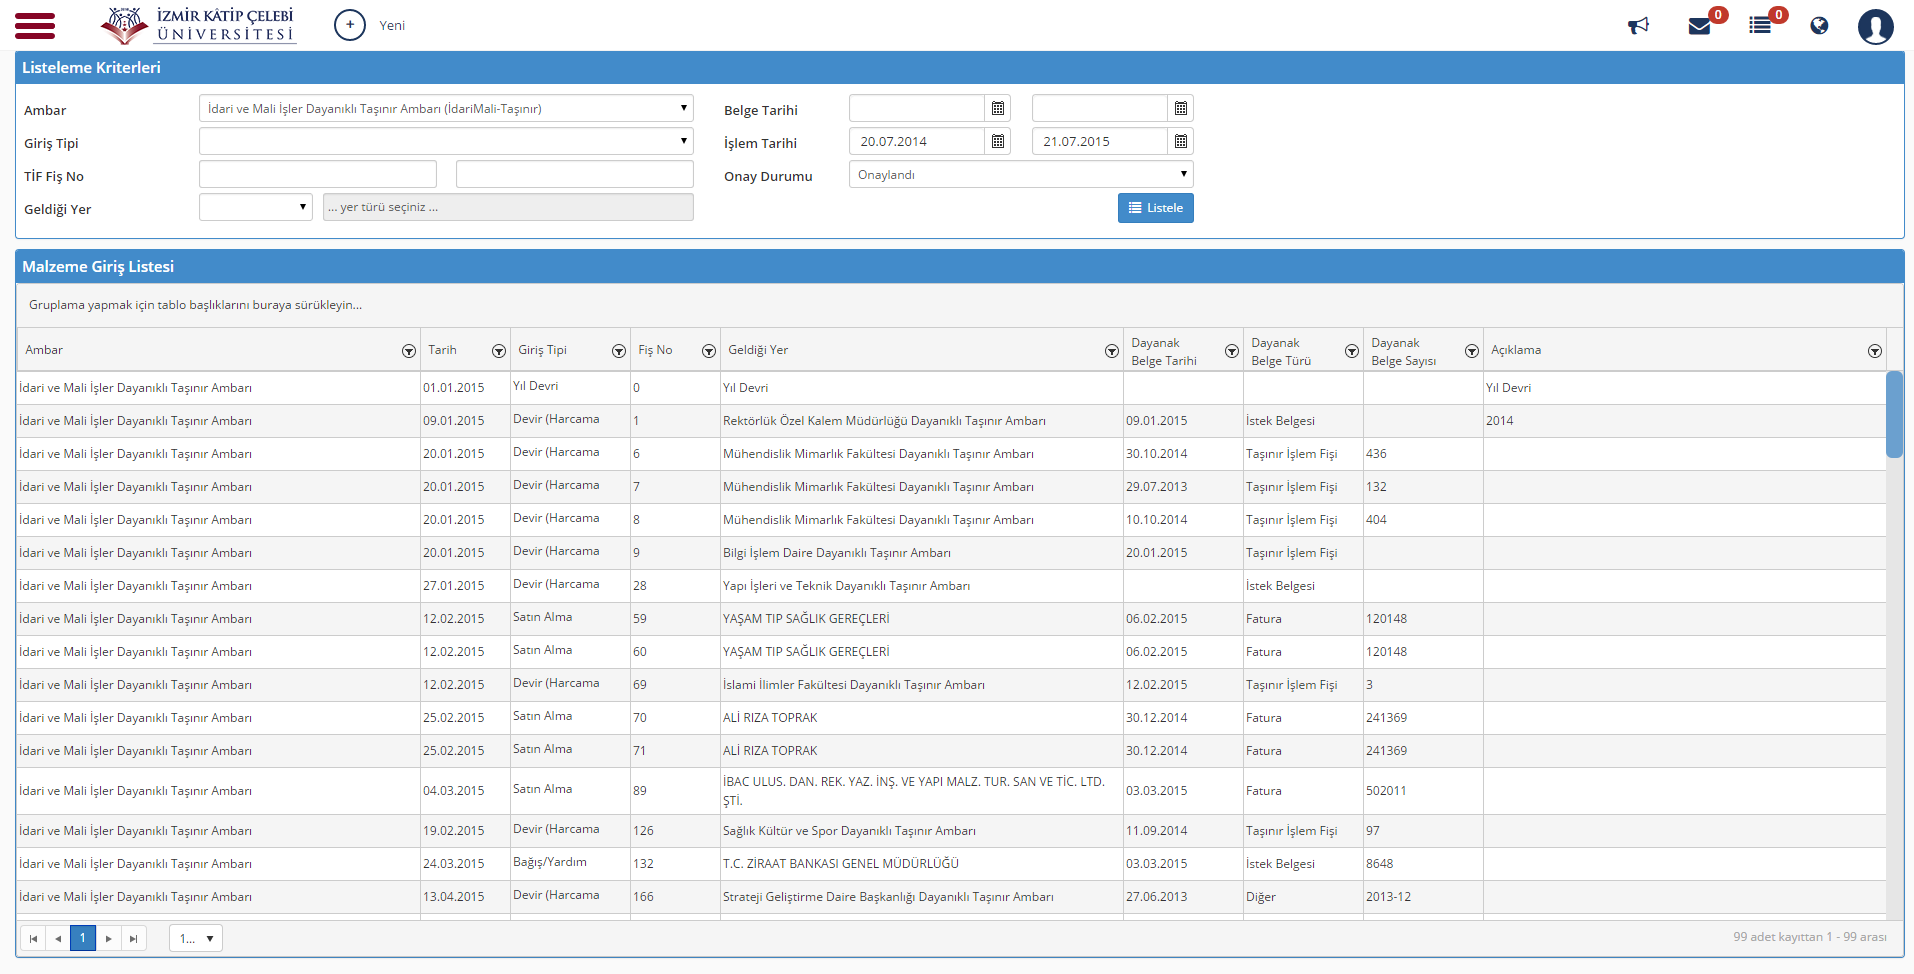
Task: Open the user profile avatar
Action: (x=1876, y=26)
